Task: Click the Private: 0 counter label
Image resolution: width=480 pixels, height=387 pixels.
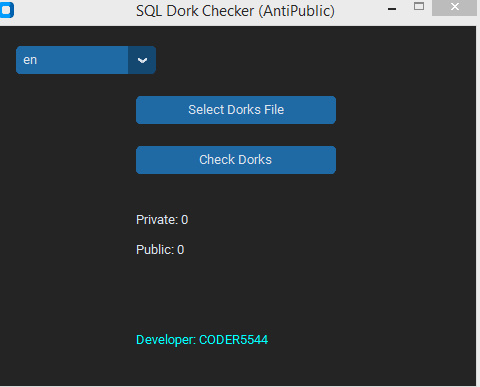Action: coord(162,220)
